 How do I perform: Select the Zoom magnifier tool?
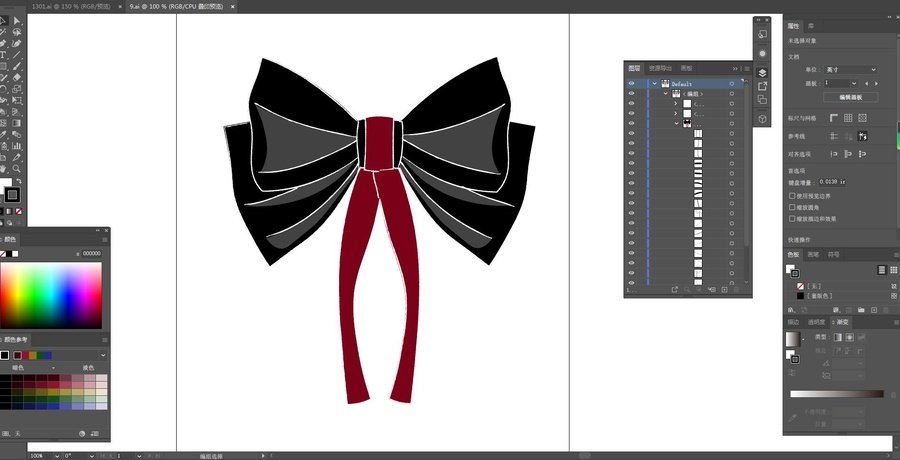coord(17,169)
